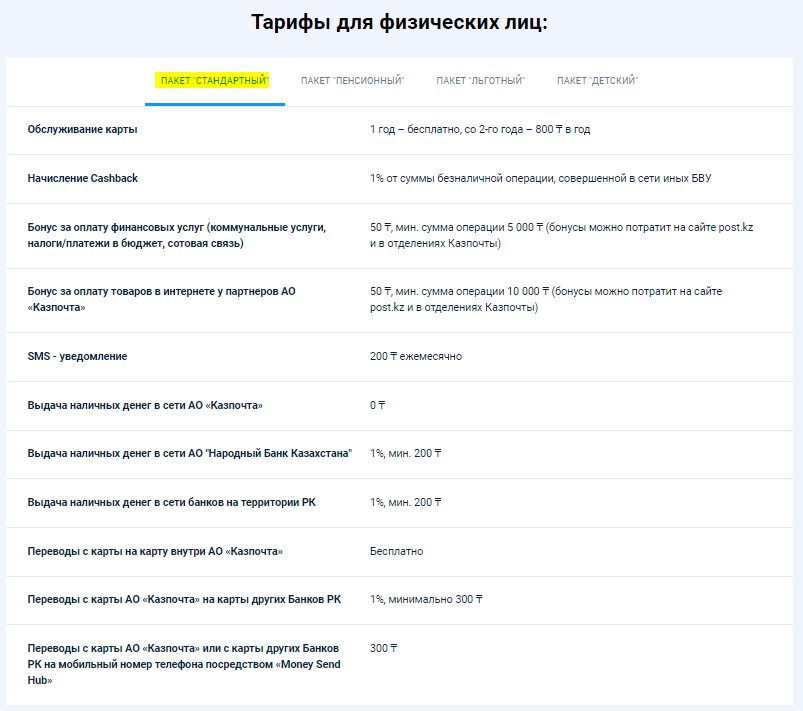Image resolution: width=803 pixels, height=711 pixels.
Task: Select the ПАКЕТ "СТАНДАРТНЫЙ" tab
Action: [x=215, y=80]
